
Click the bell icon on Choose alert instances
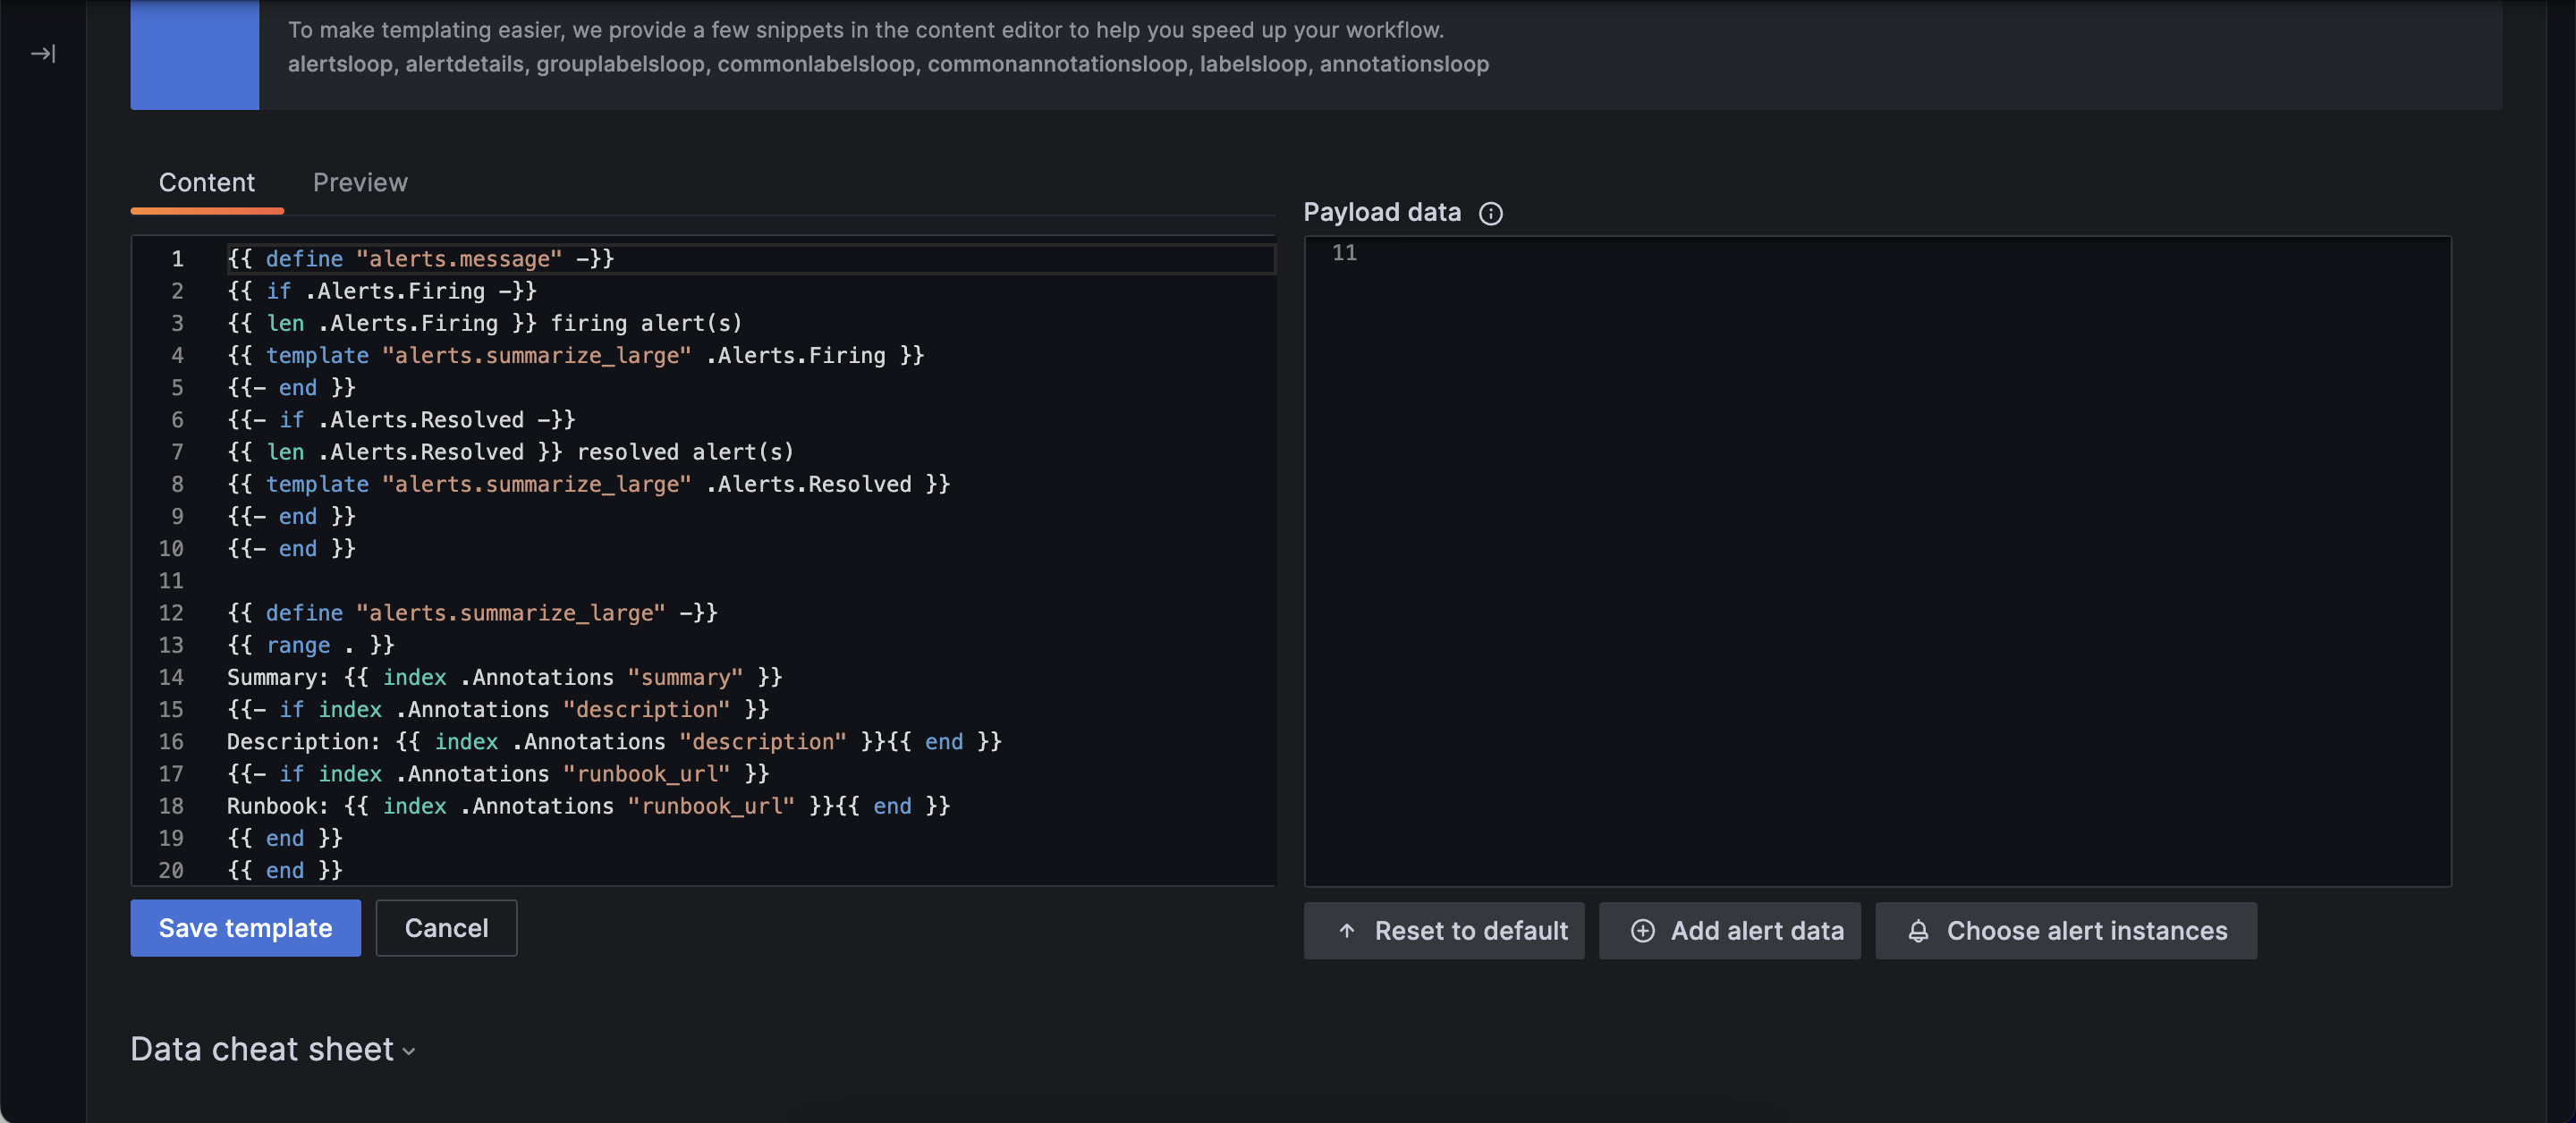click(1919, 930)
